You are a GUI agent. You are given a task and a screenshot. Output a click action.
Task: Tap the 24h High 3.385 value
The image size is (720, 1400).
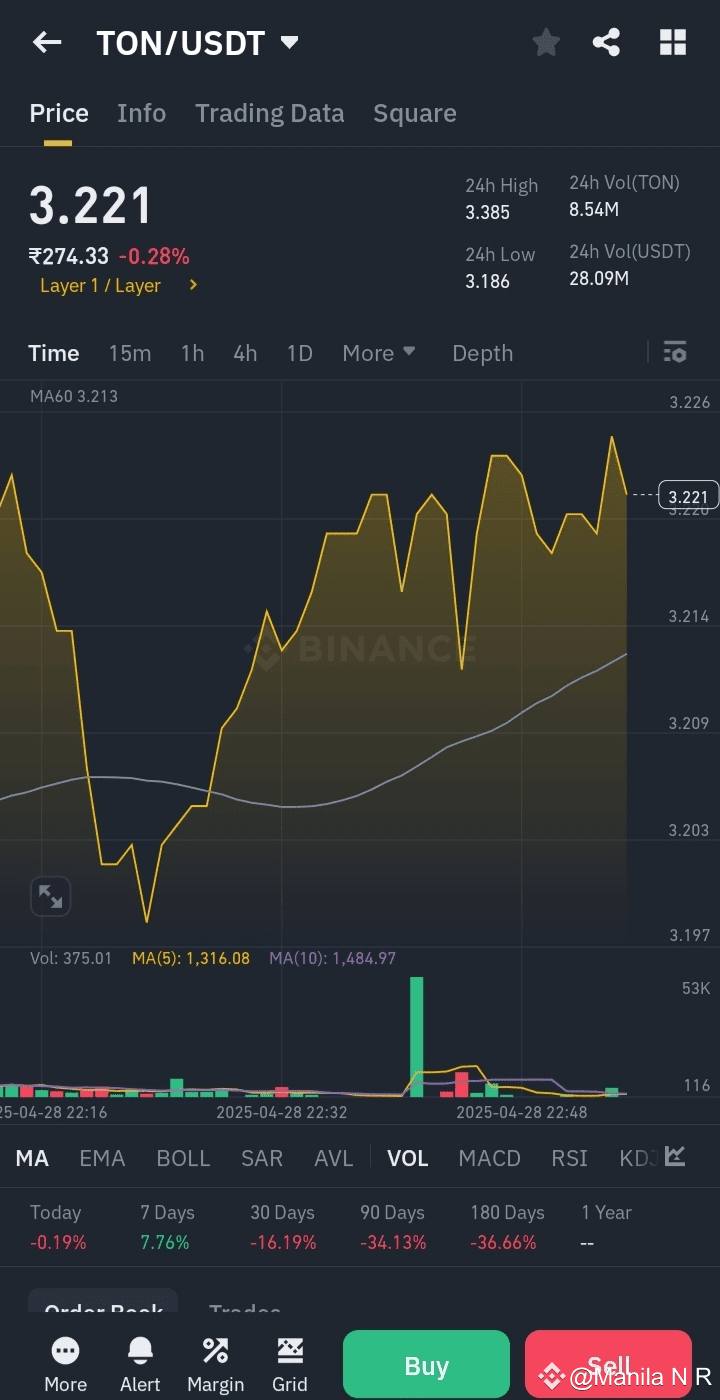coord(488,212)
